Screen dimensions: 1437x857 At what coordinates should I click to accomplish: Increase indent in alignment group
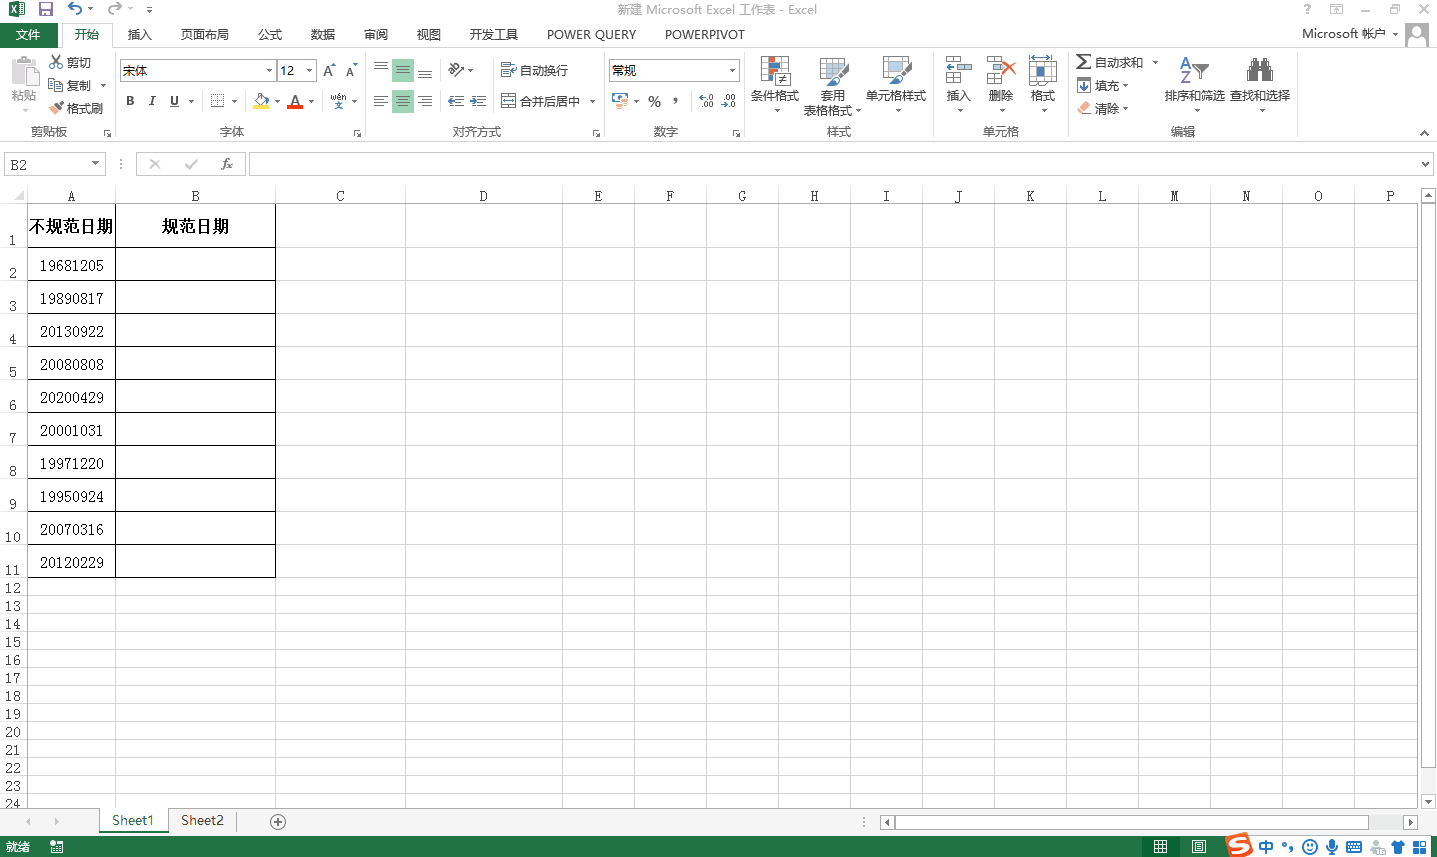click(478, 101)
